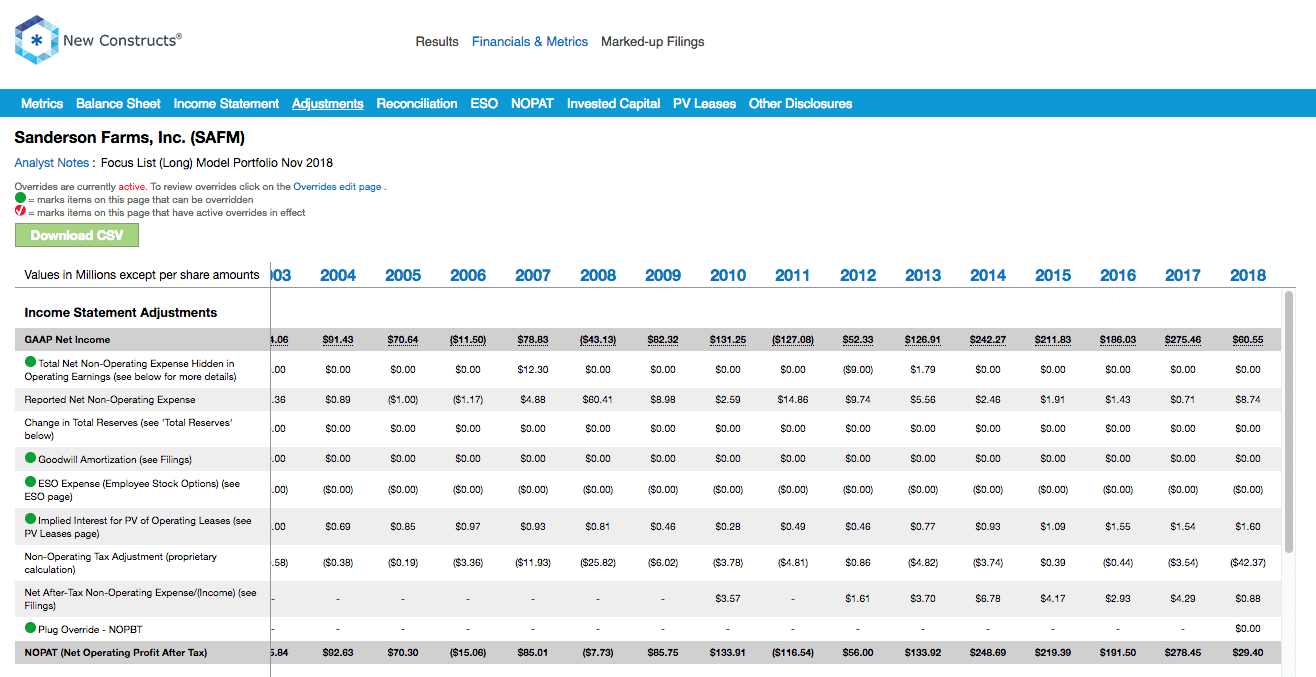Click the 2008 year column header
The width and height of the screenshot is (1316, 677).
tap(598, 276)
